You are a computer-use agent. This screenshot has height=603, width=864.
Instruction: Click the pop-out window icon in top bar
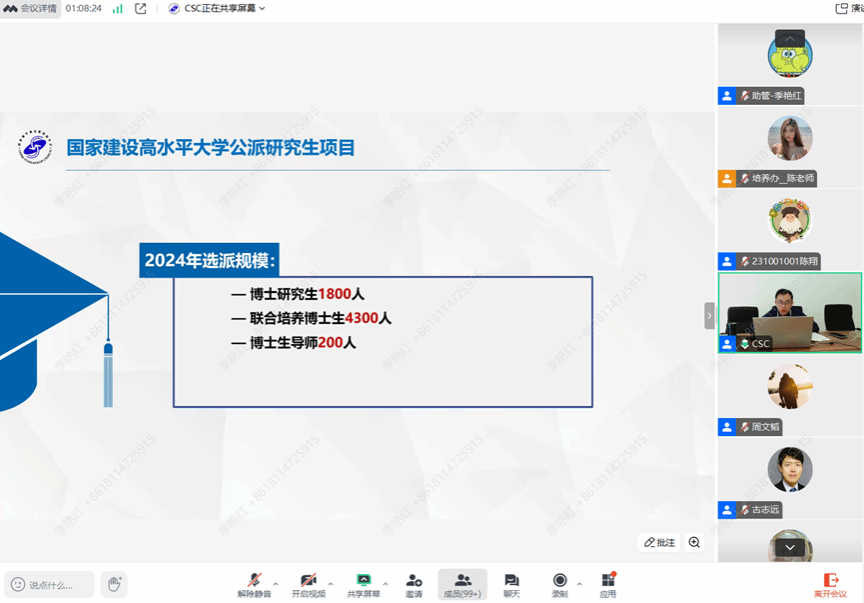pos(141,9)
